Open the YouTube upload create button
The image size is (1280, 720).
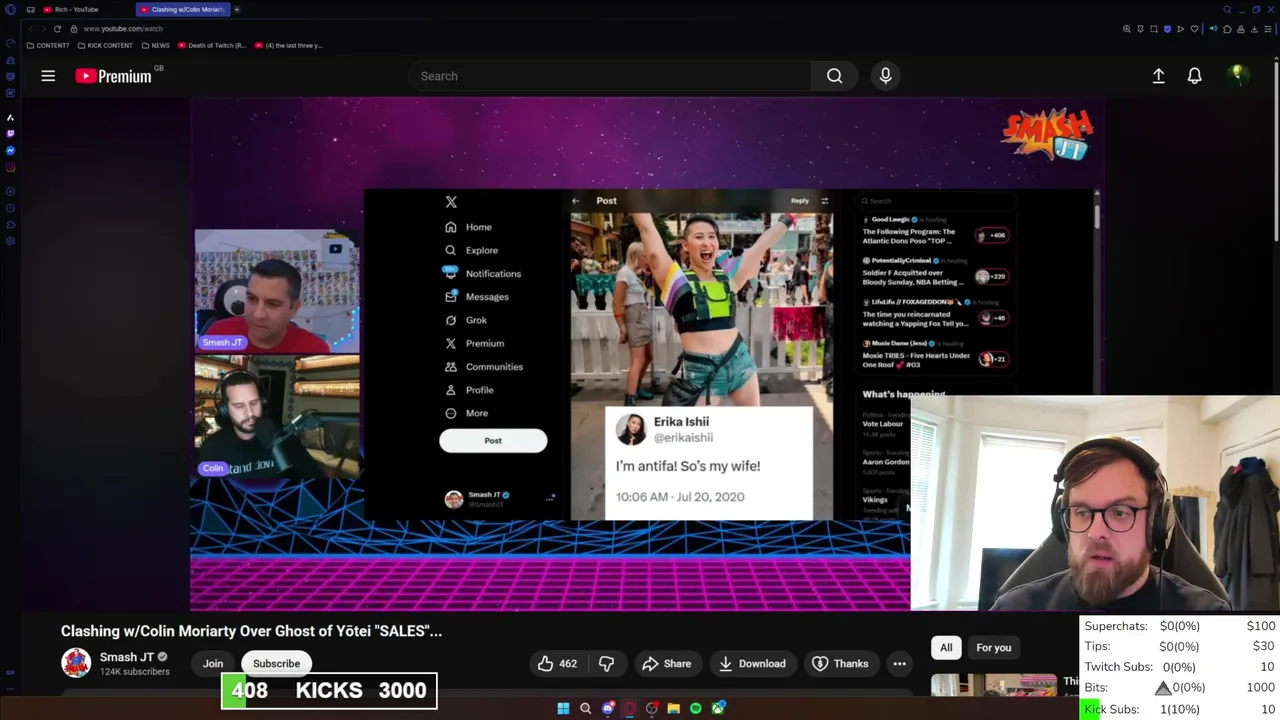(x=1158, y=76)
